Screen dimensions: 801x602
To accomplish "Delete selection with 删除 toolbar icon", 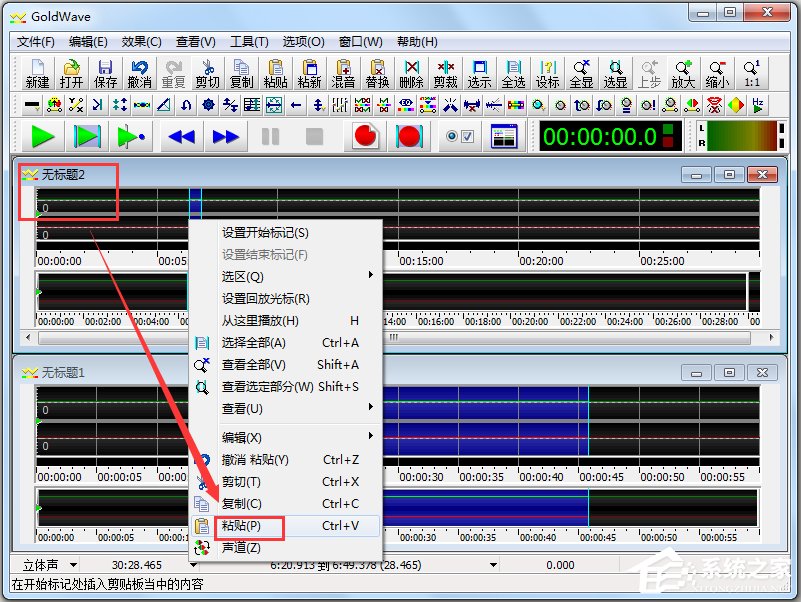I will [x=411, y=74].
